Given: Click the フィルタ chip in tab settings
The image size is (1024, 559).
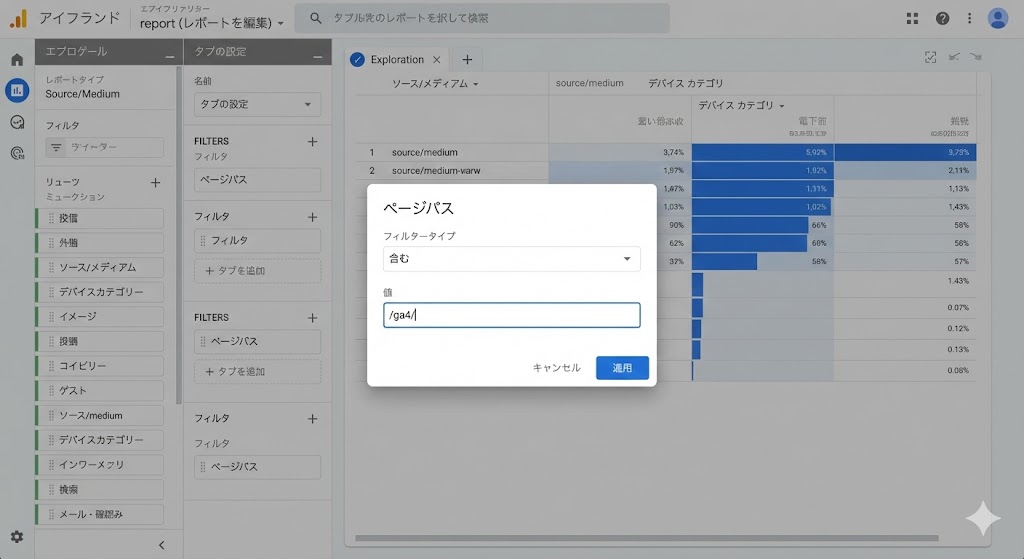Looking at the screenshot, I should [x=257, y=240].
